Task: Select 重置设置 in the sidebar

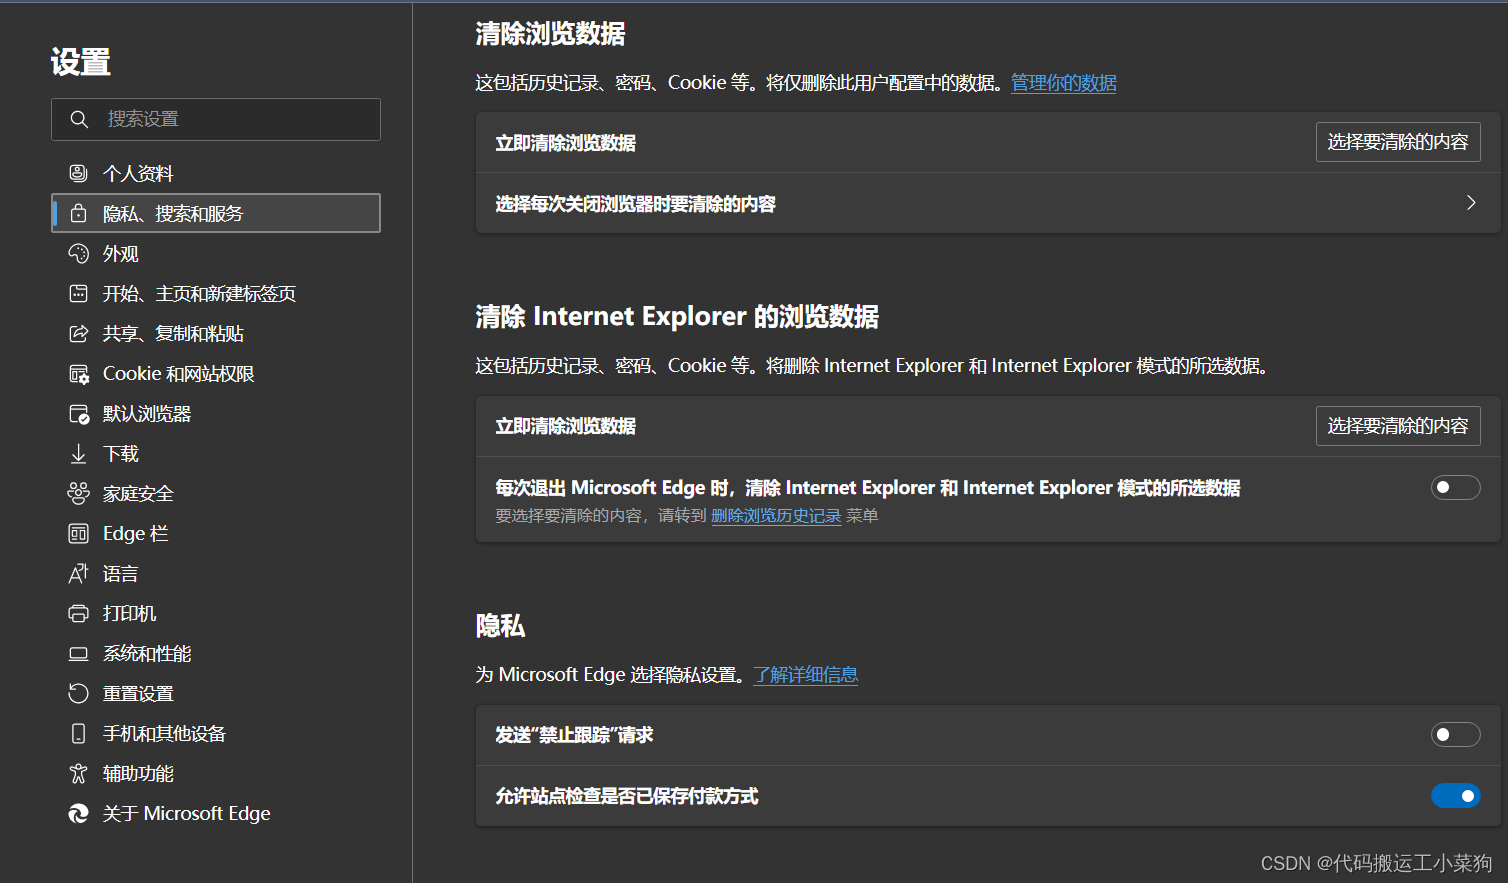Action: (216, 693)
